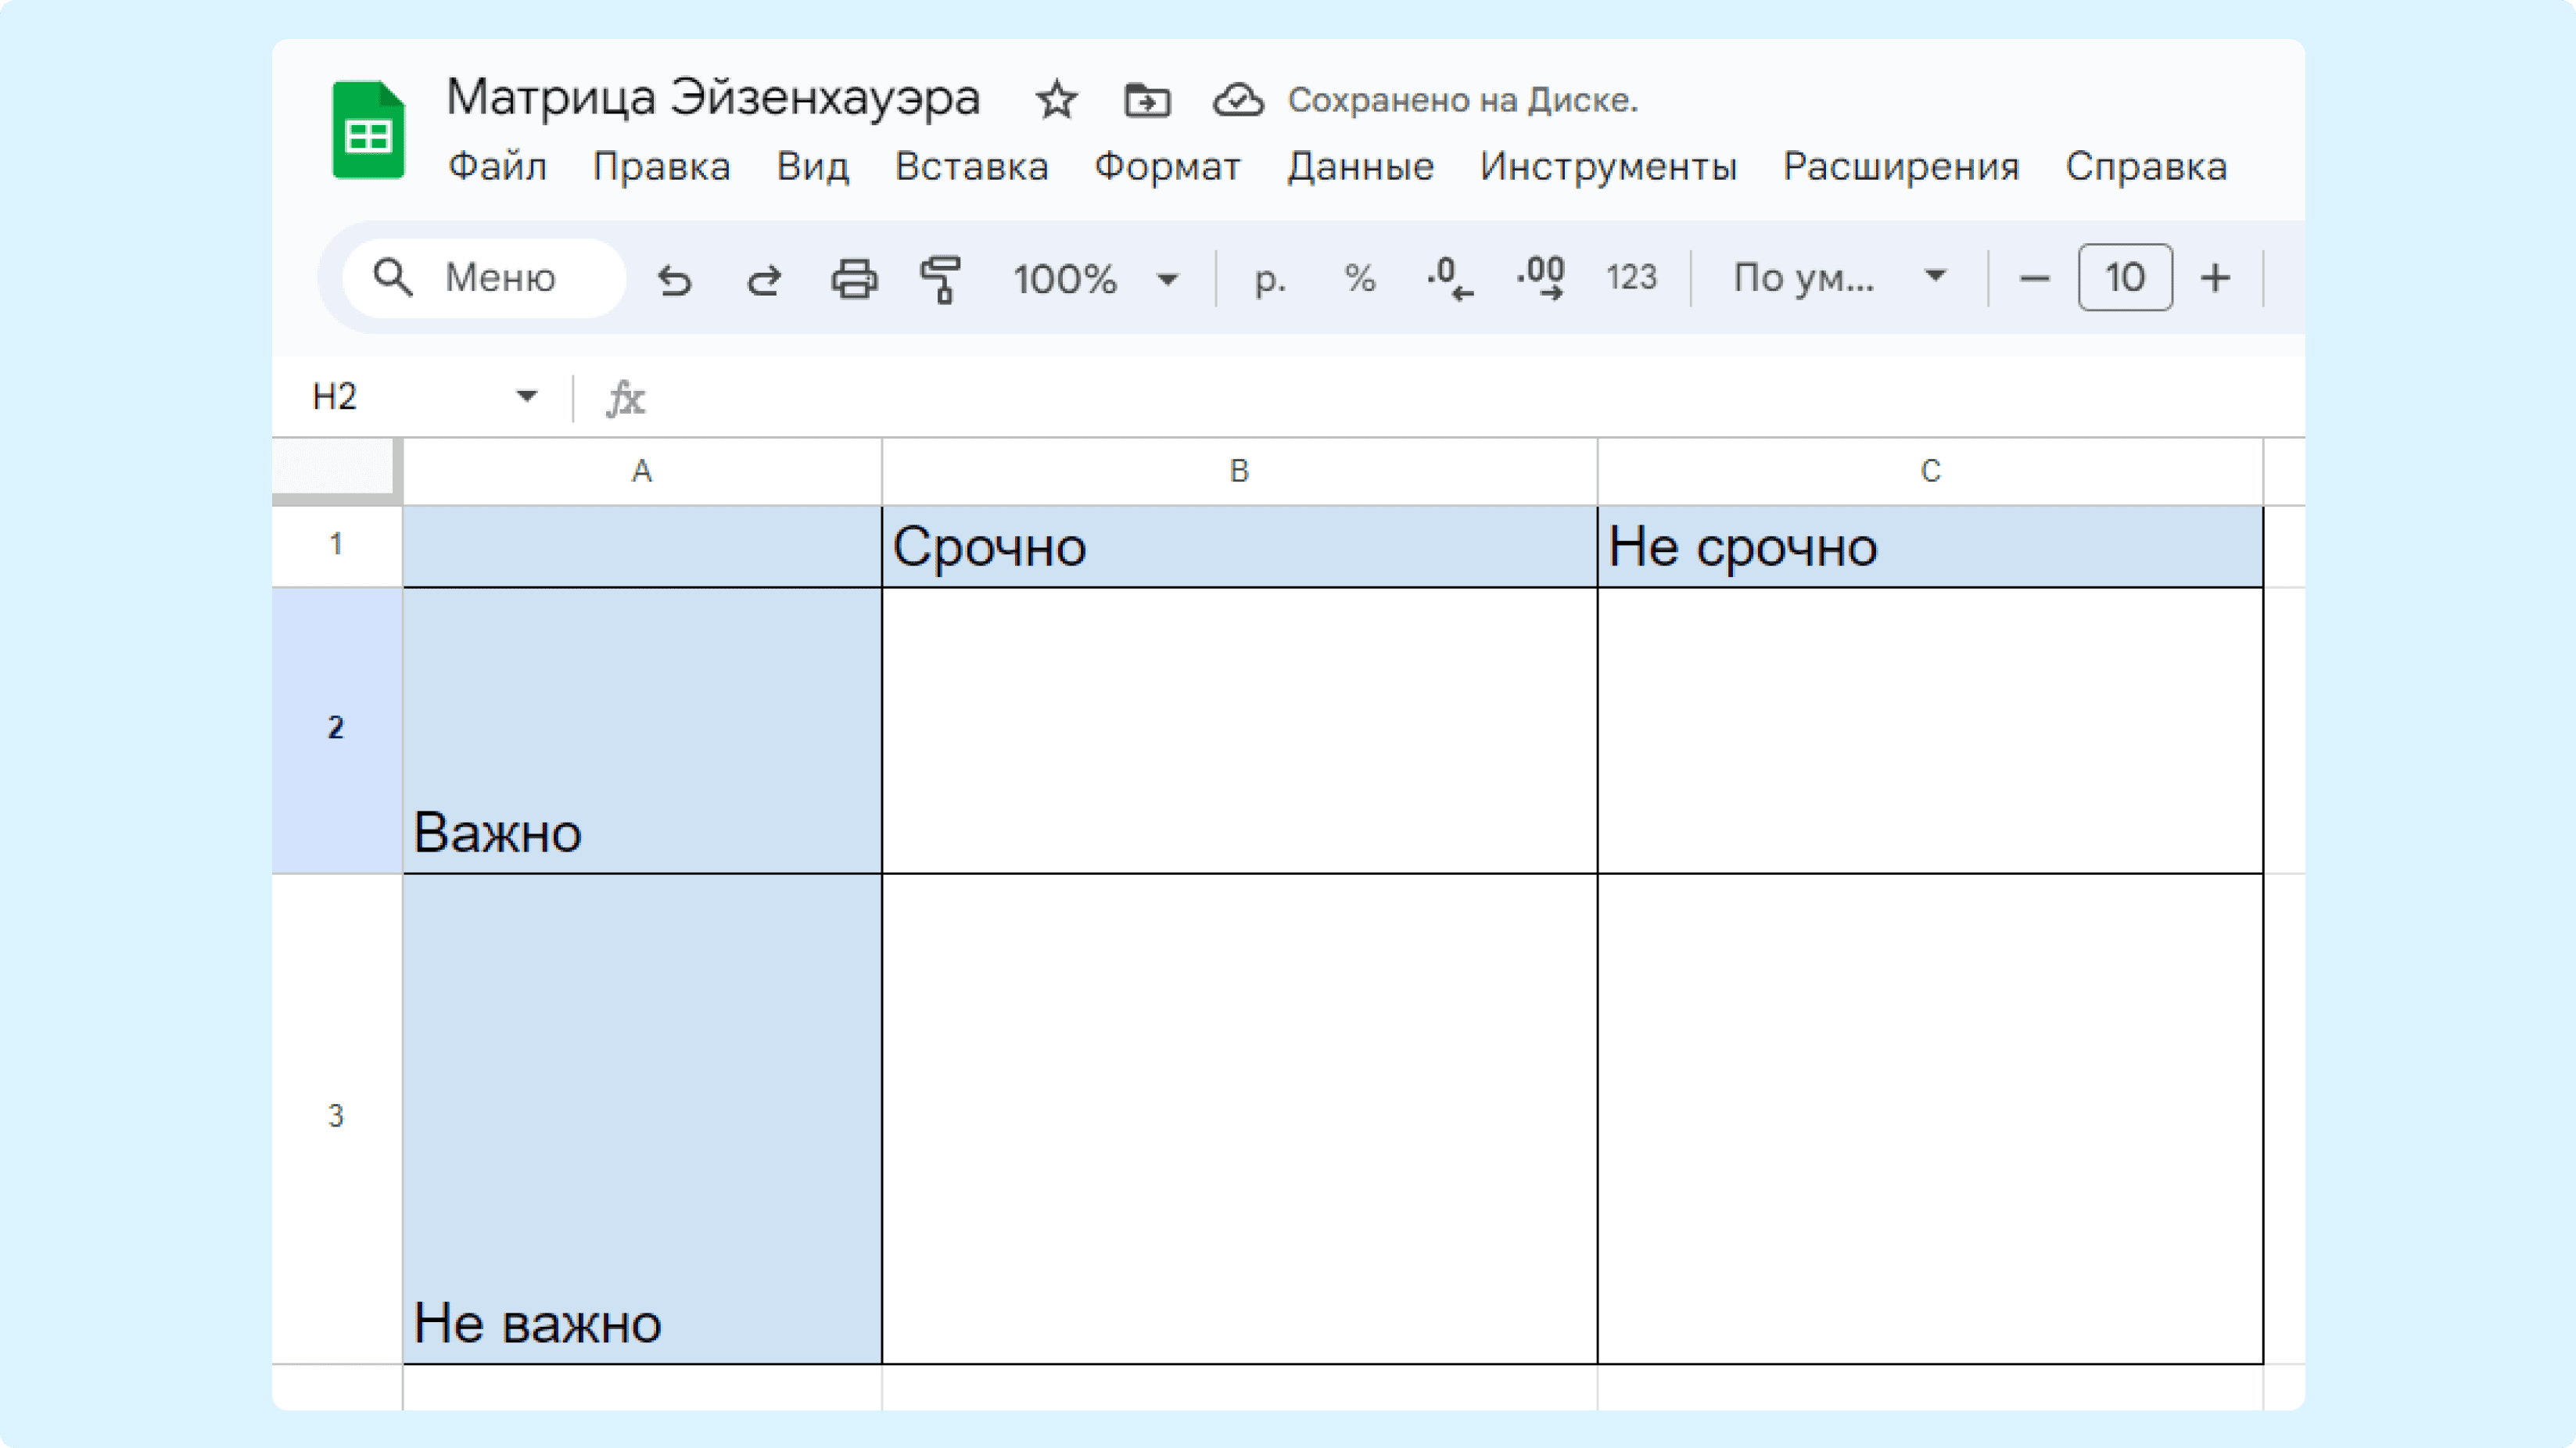Select the Важно cell

pos(642,730)
